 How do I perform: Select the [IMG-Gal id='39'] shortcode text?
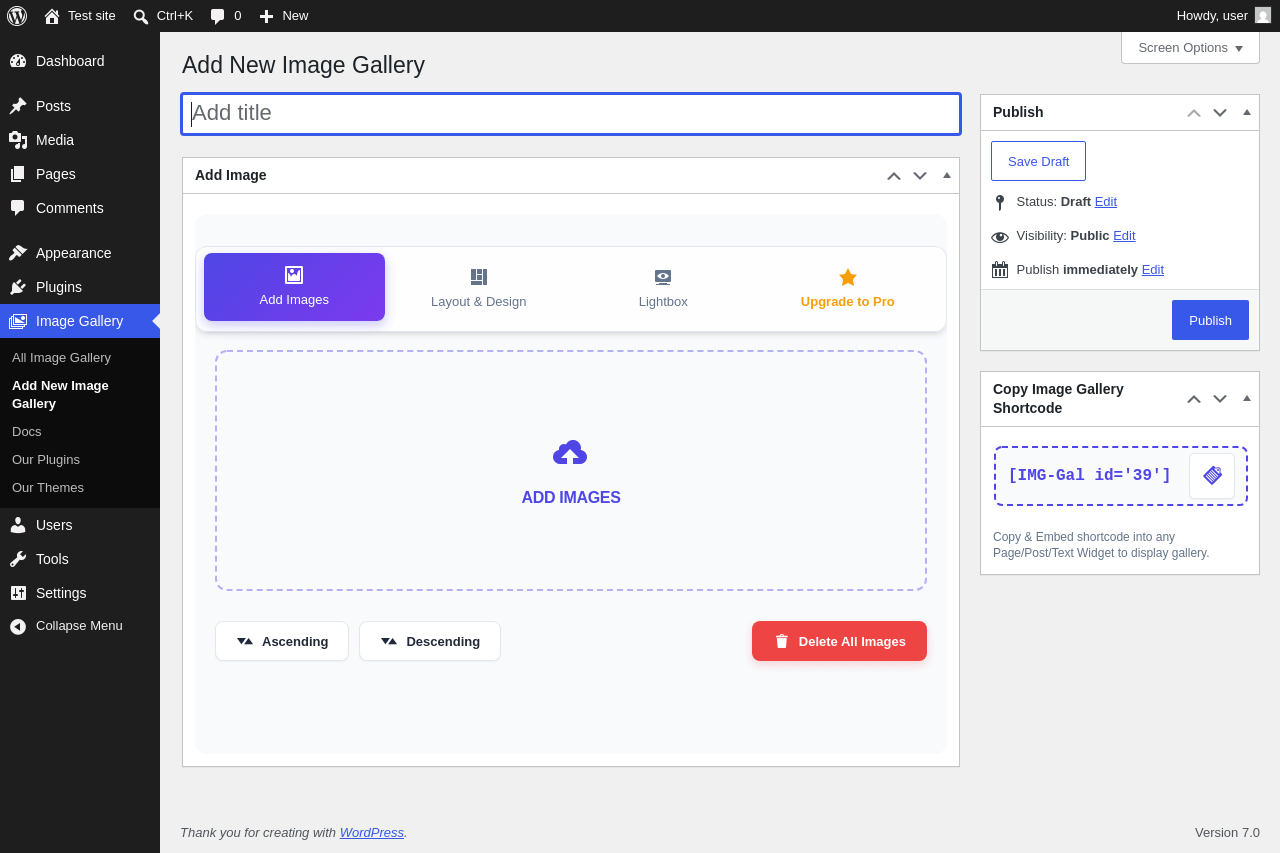1089,476
